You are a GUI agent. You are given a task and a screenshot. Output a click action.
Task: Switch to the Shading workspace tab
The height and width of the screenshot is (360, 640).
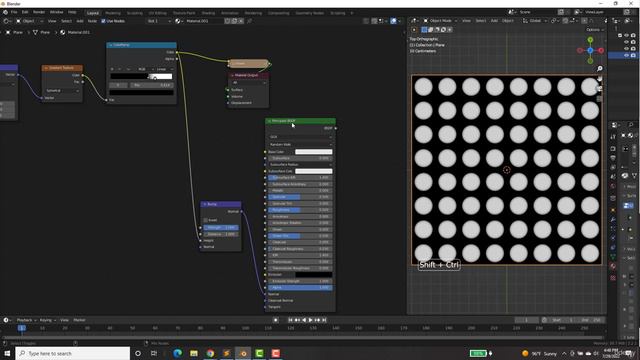(x=208, y=13)
